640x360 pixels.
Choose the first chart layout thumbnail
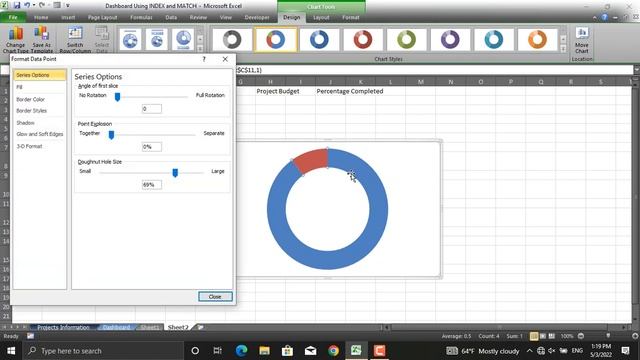130,40
